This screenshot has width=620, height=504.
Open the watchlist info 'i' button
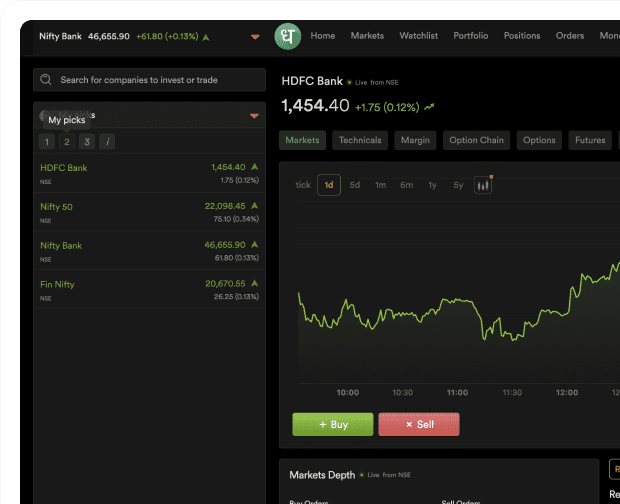point(107,142)
